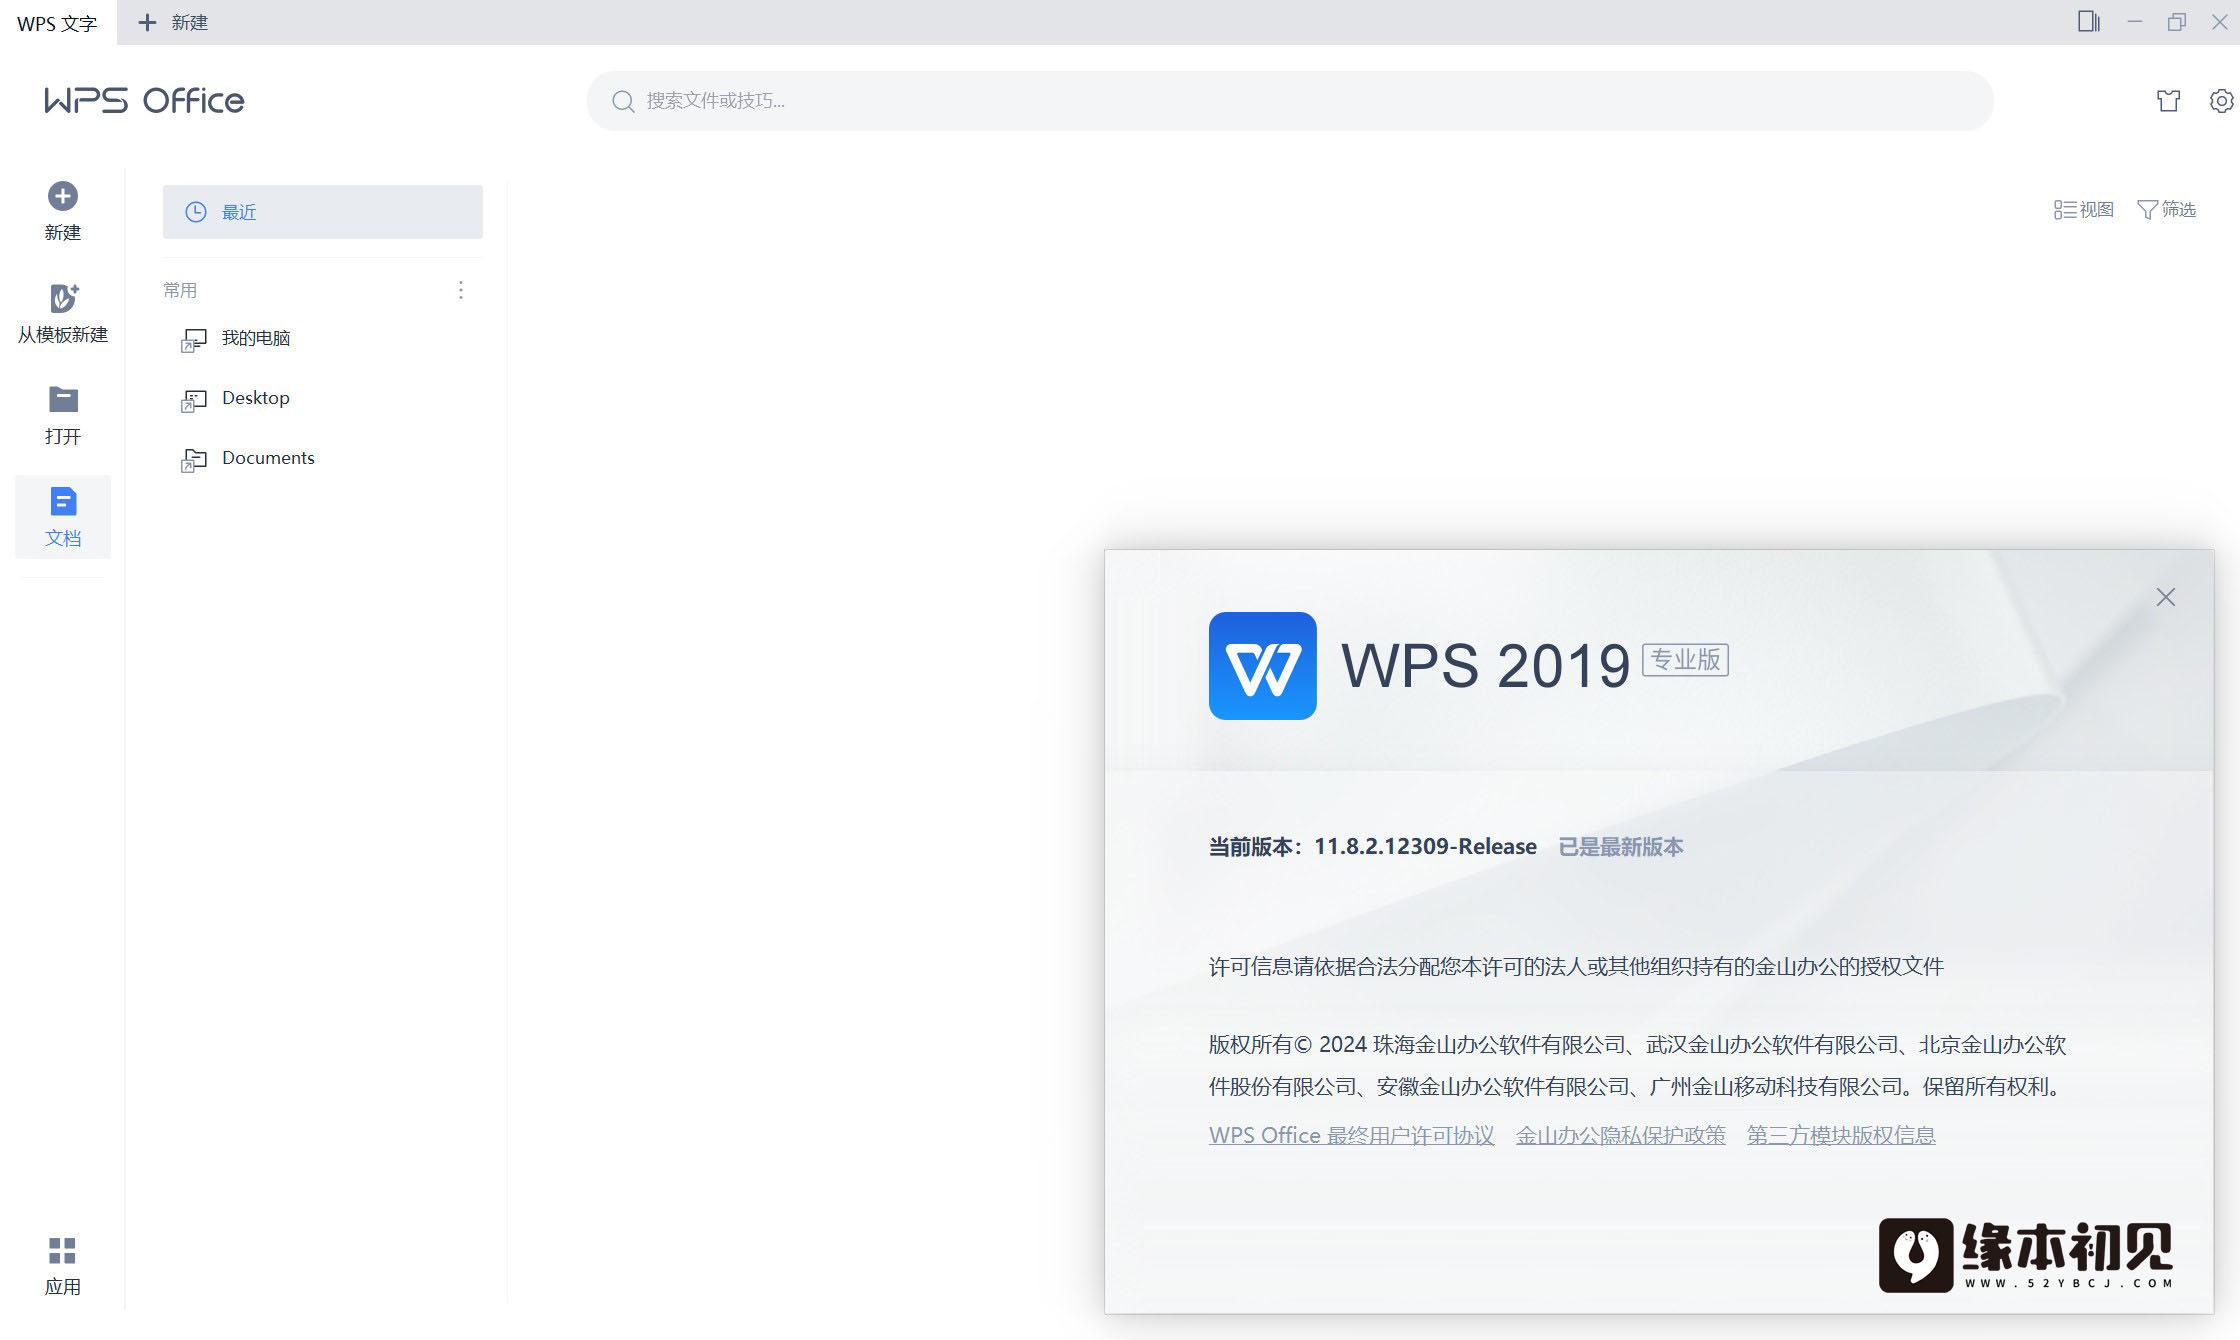2240x1340 pixels.
Task: Click the 打开 folder icon
Action: point(62,399)
